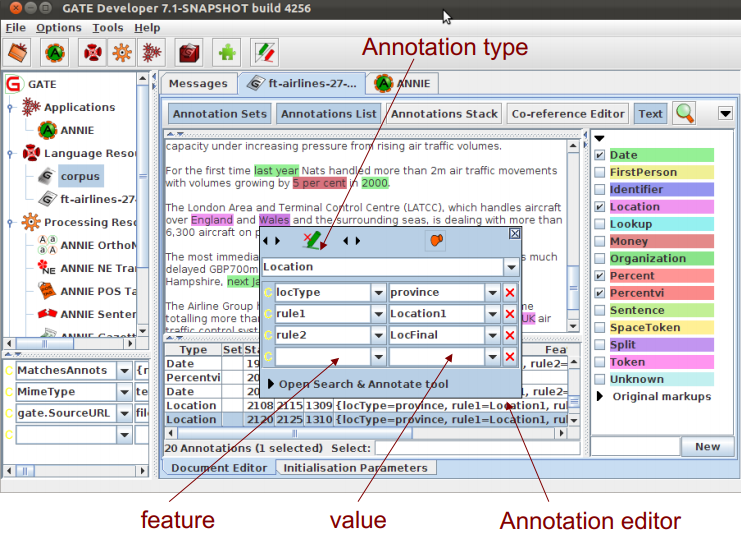Click the restore session toolbar icon

coord(18,52)
